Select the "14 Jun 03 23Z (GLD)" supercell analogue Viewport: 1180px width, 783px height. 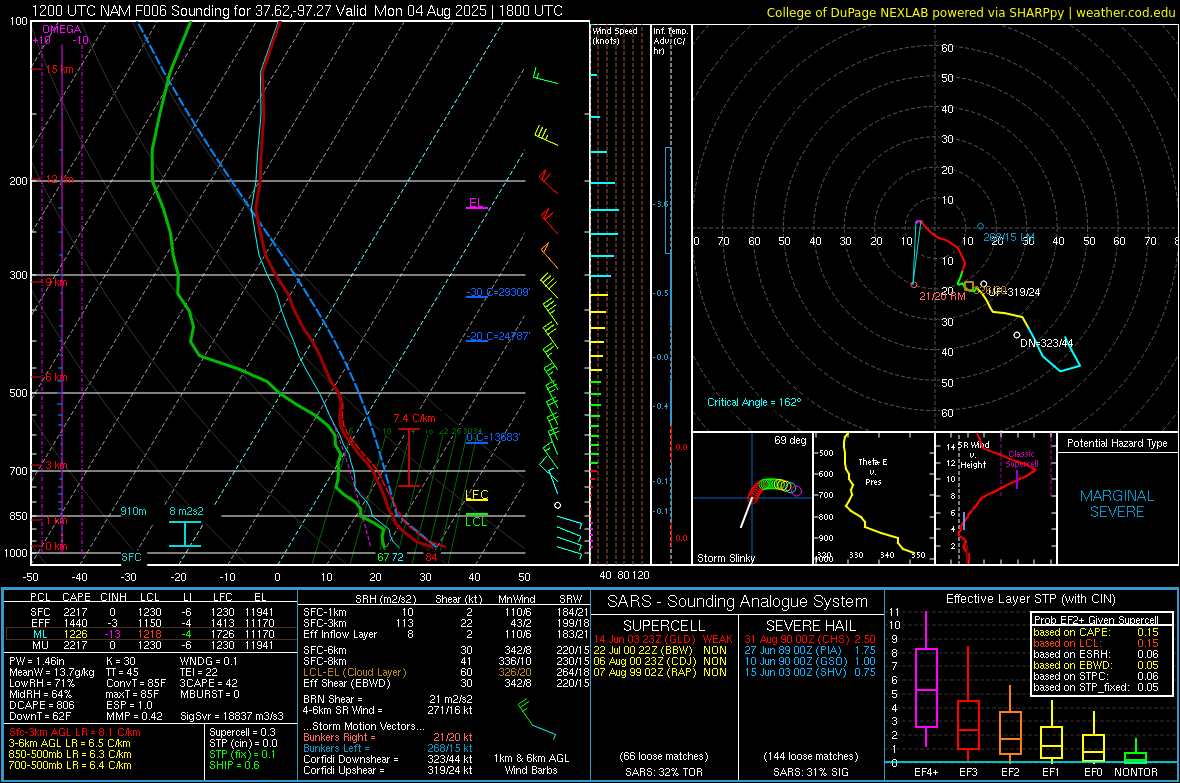[x=662, y=639]
